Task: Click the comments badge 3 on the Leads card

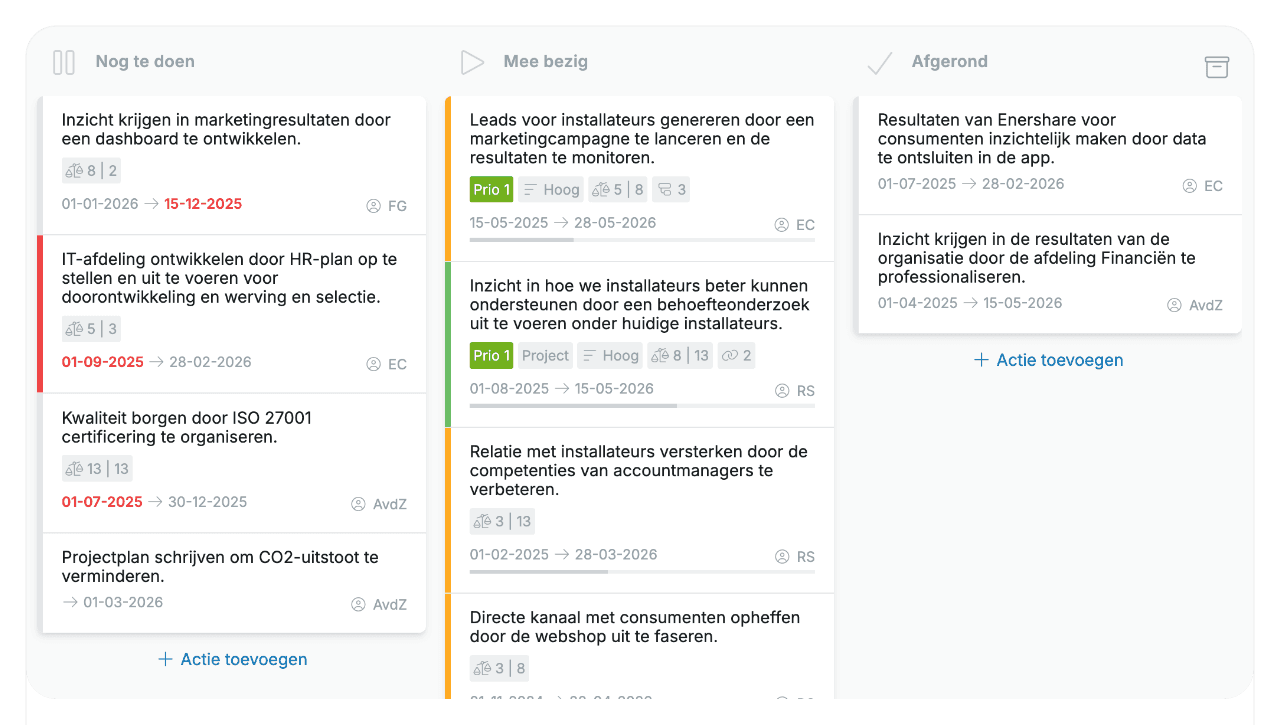Action: pos(672,190)
